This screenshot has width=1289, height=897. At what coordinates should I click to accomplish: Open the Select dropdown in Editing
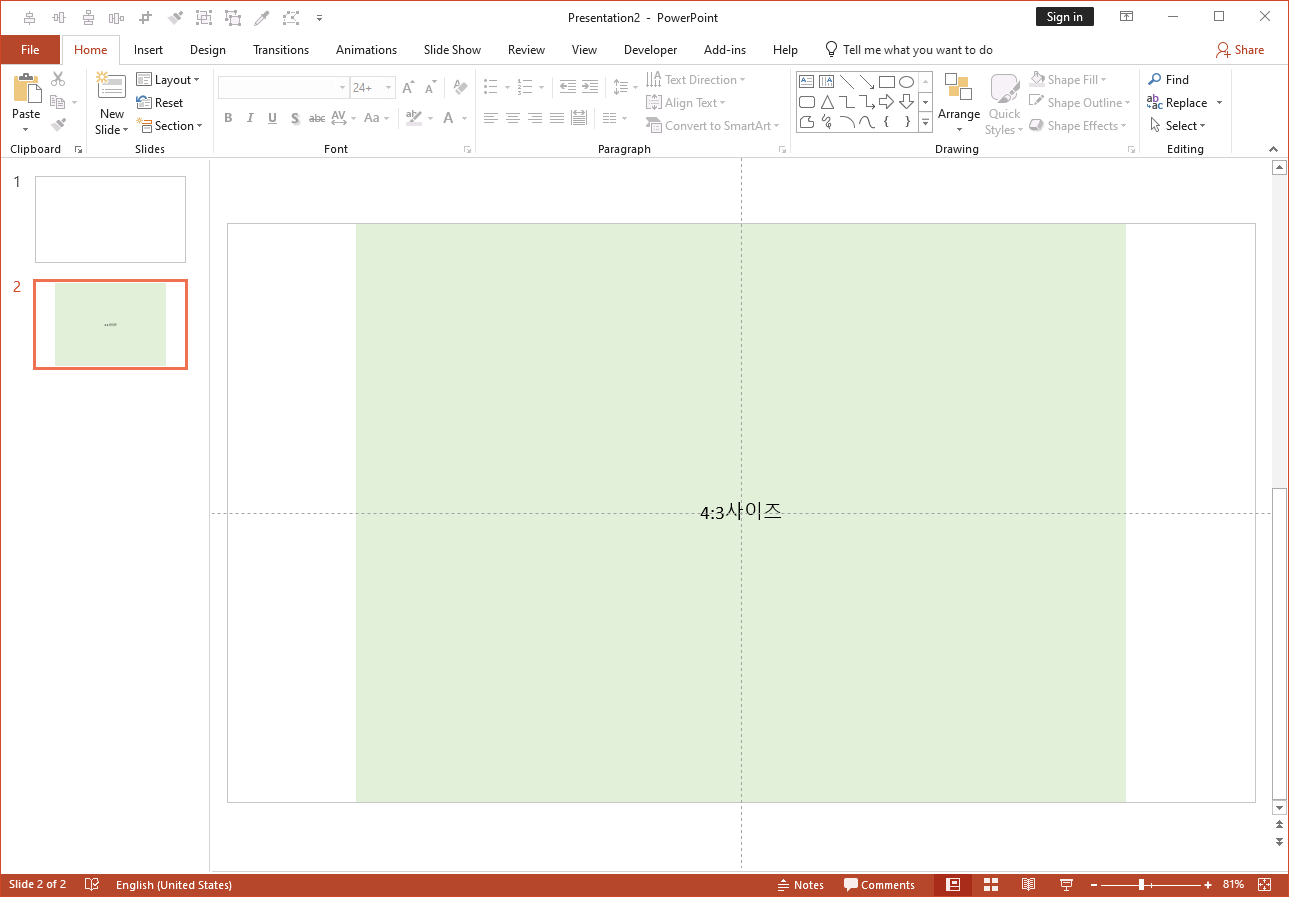point(1178,126)
